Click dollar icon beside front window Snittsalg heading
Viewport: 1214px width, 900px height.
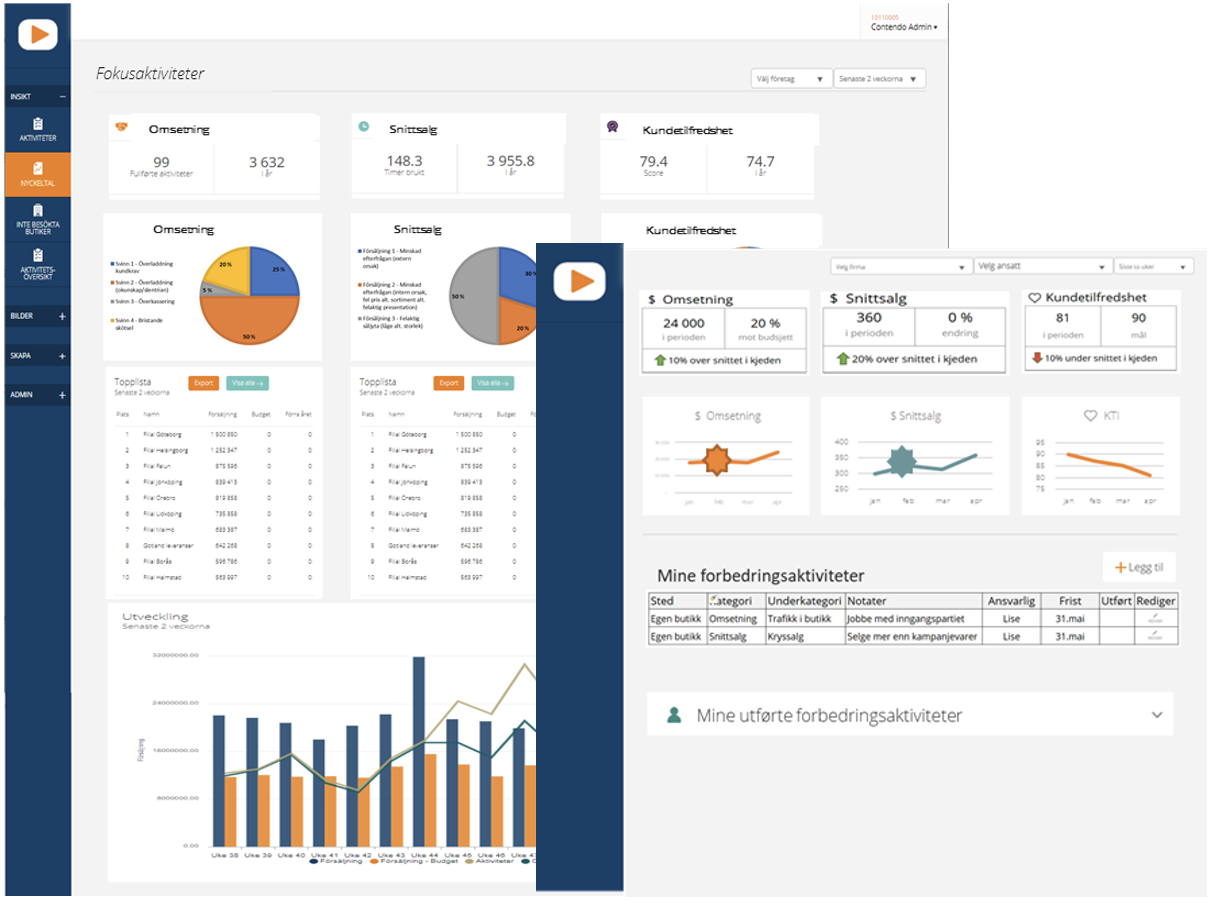[834, 299]
